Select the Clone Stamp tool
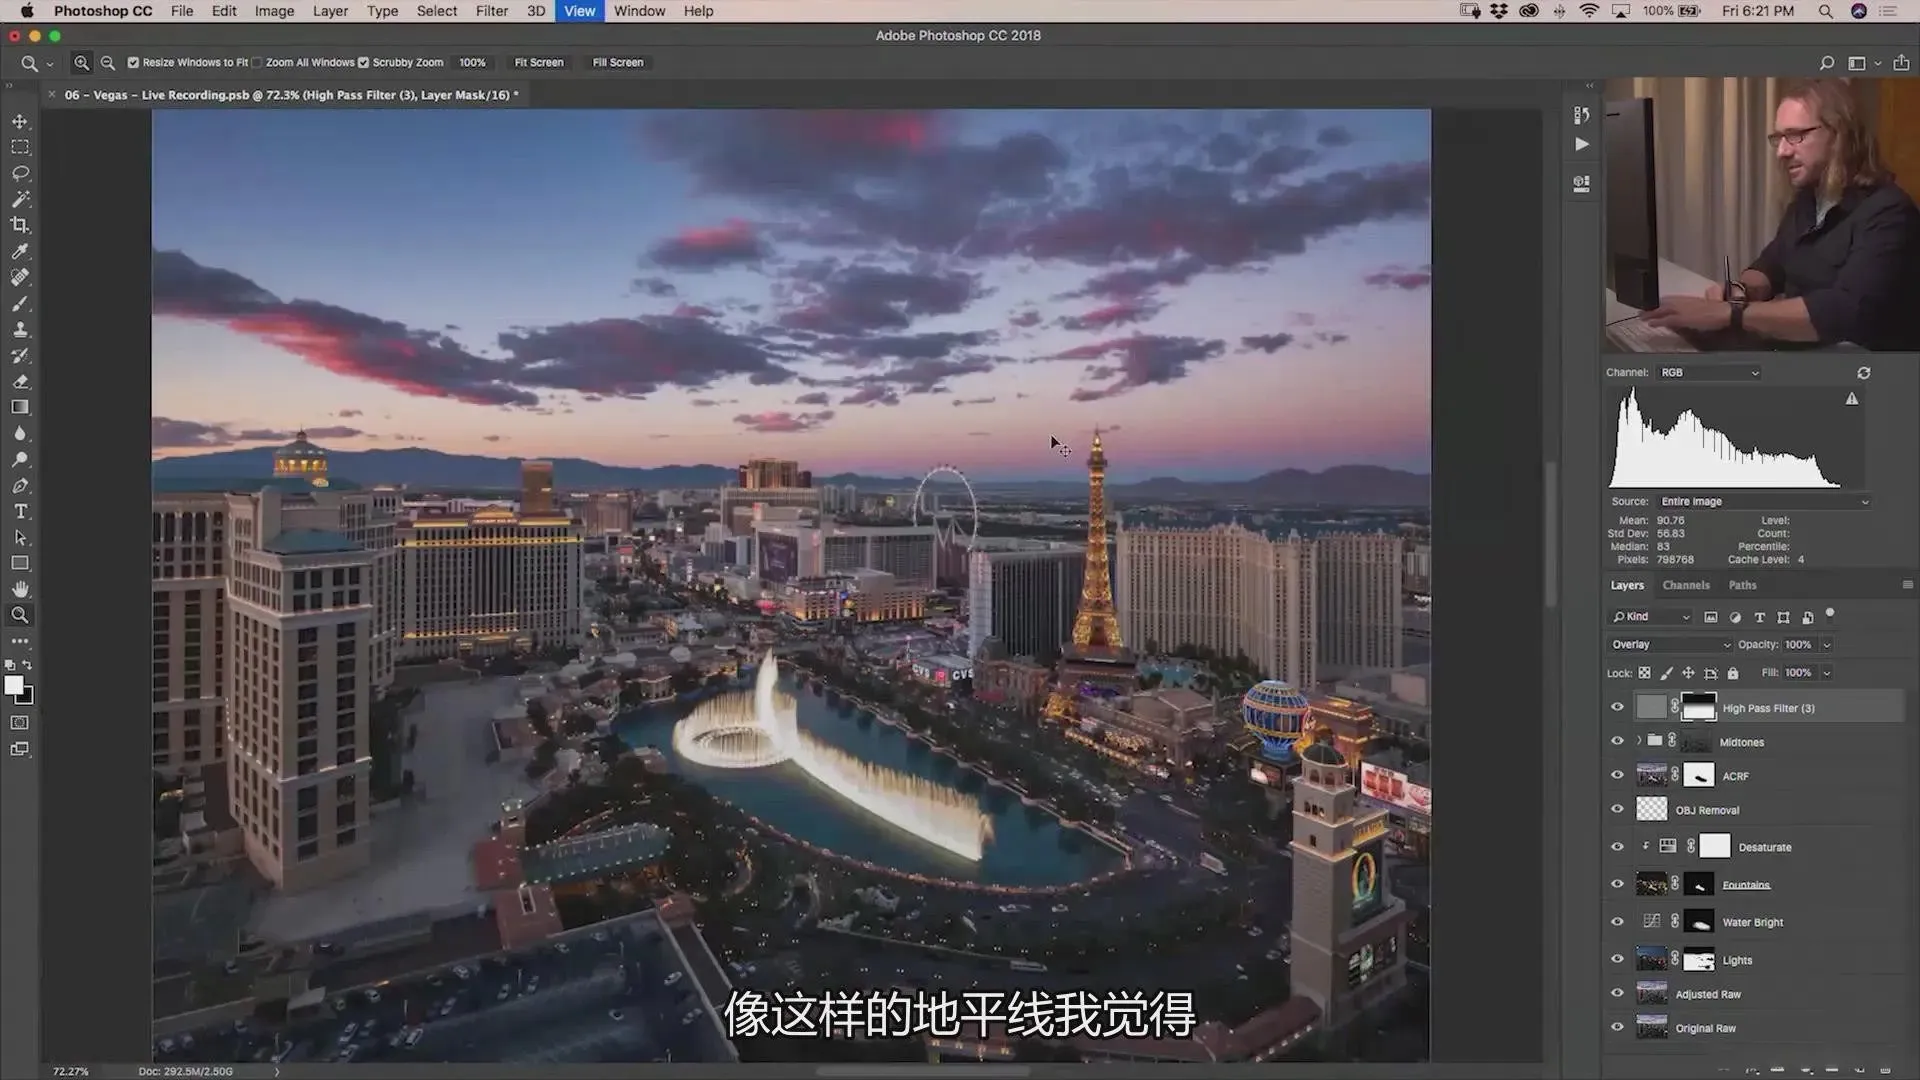 (20, 329)
